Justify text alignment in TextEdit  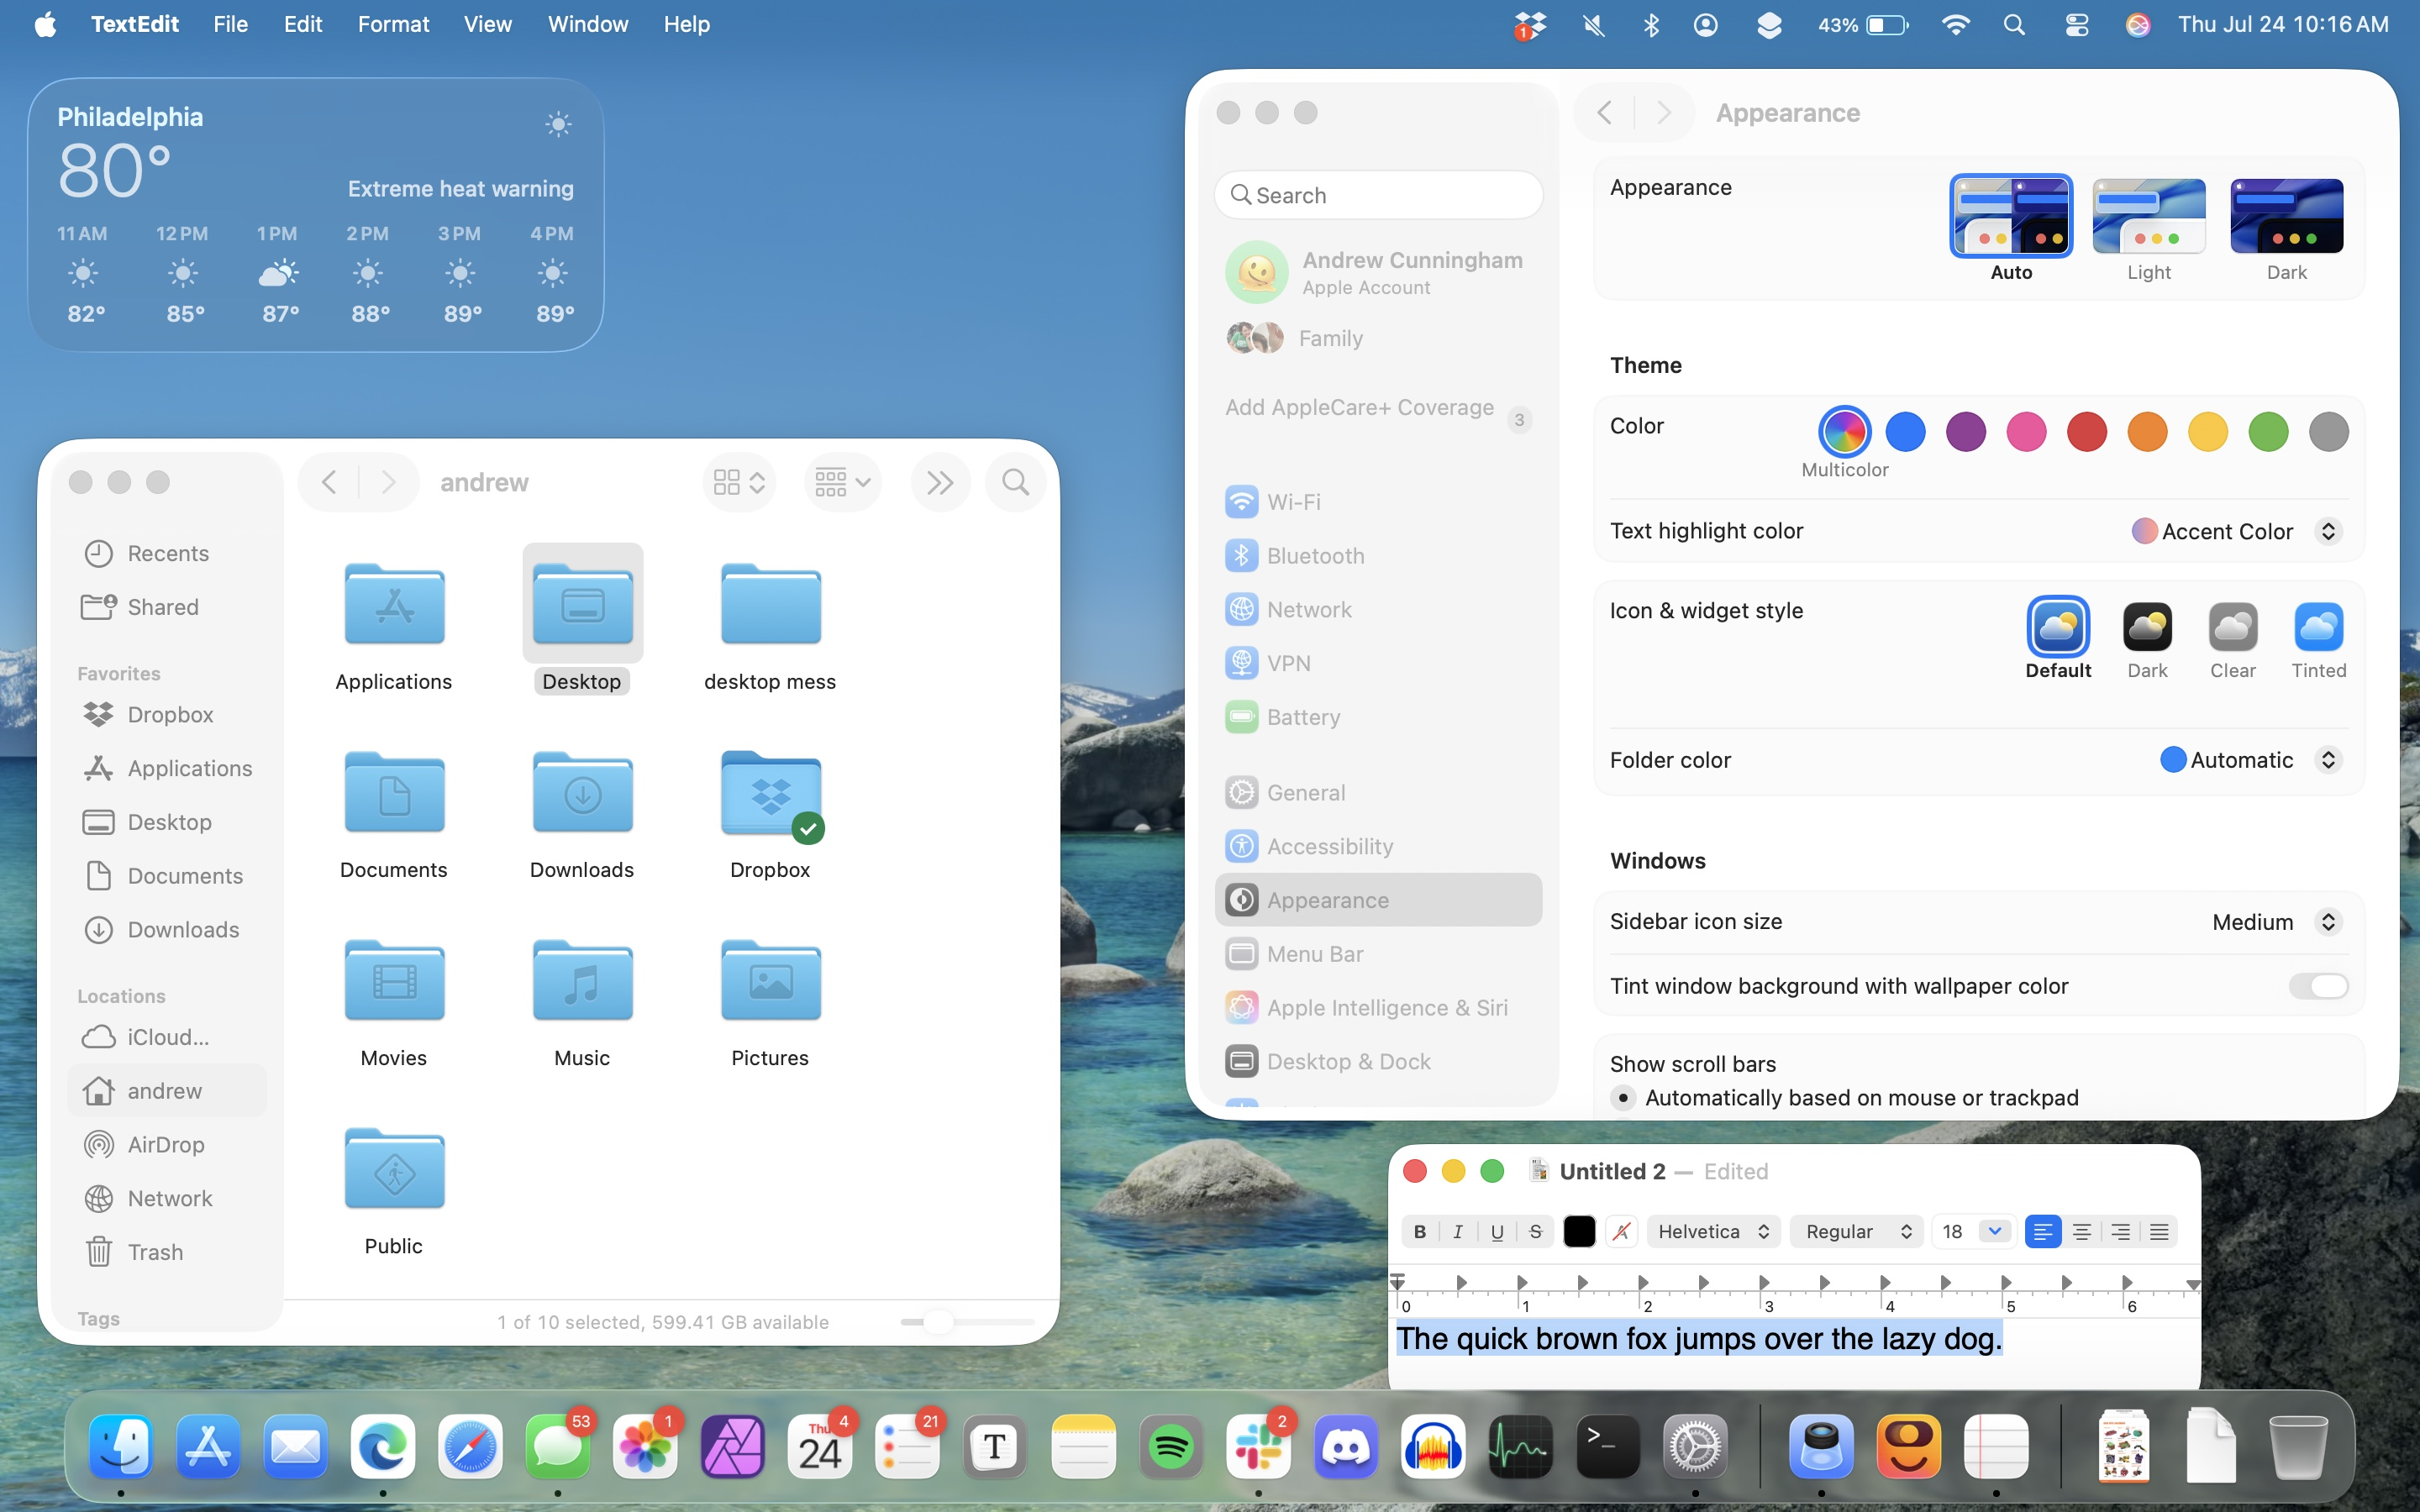coord(2159,1232)
